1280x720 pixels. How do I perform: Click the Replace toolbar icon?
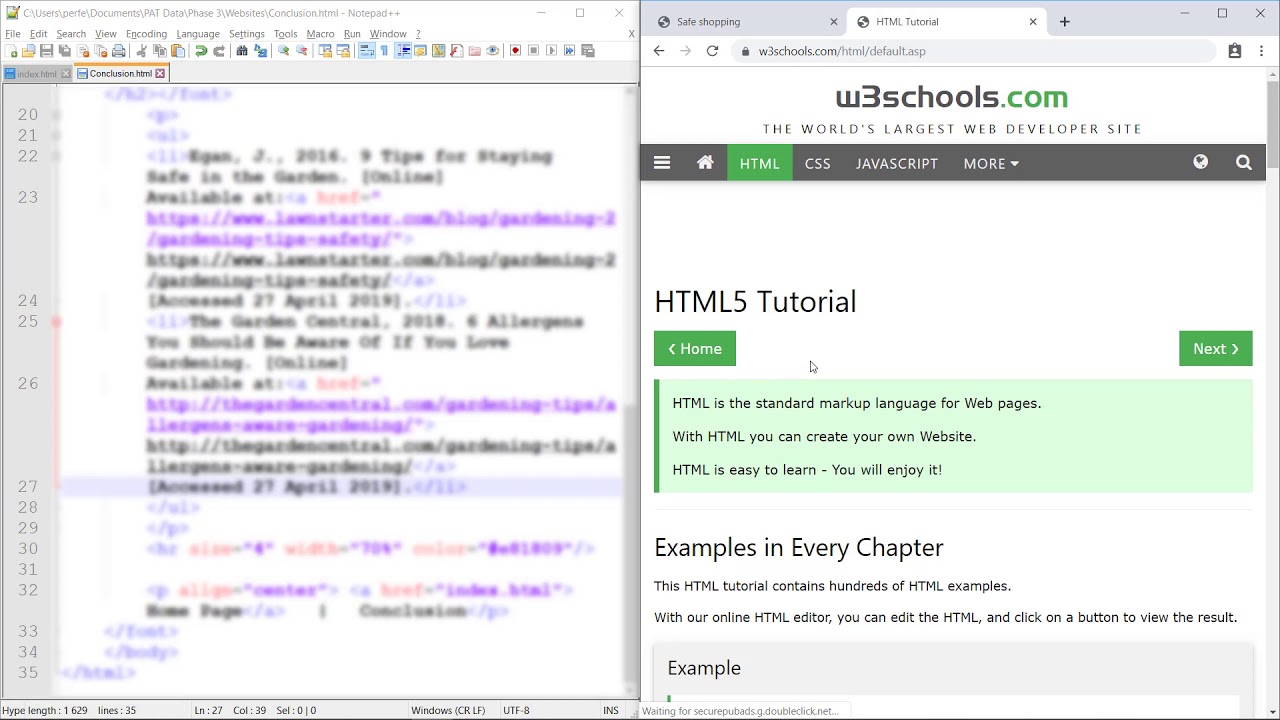point(260,50)
